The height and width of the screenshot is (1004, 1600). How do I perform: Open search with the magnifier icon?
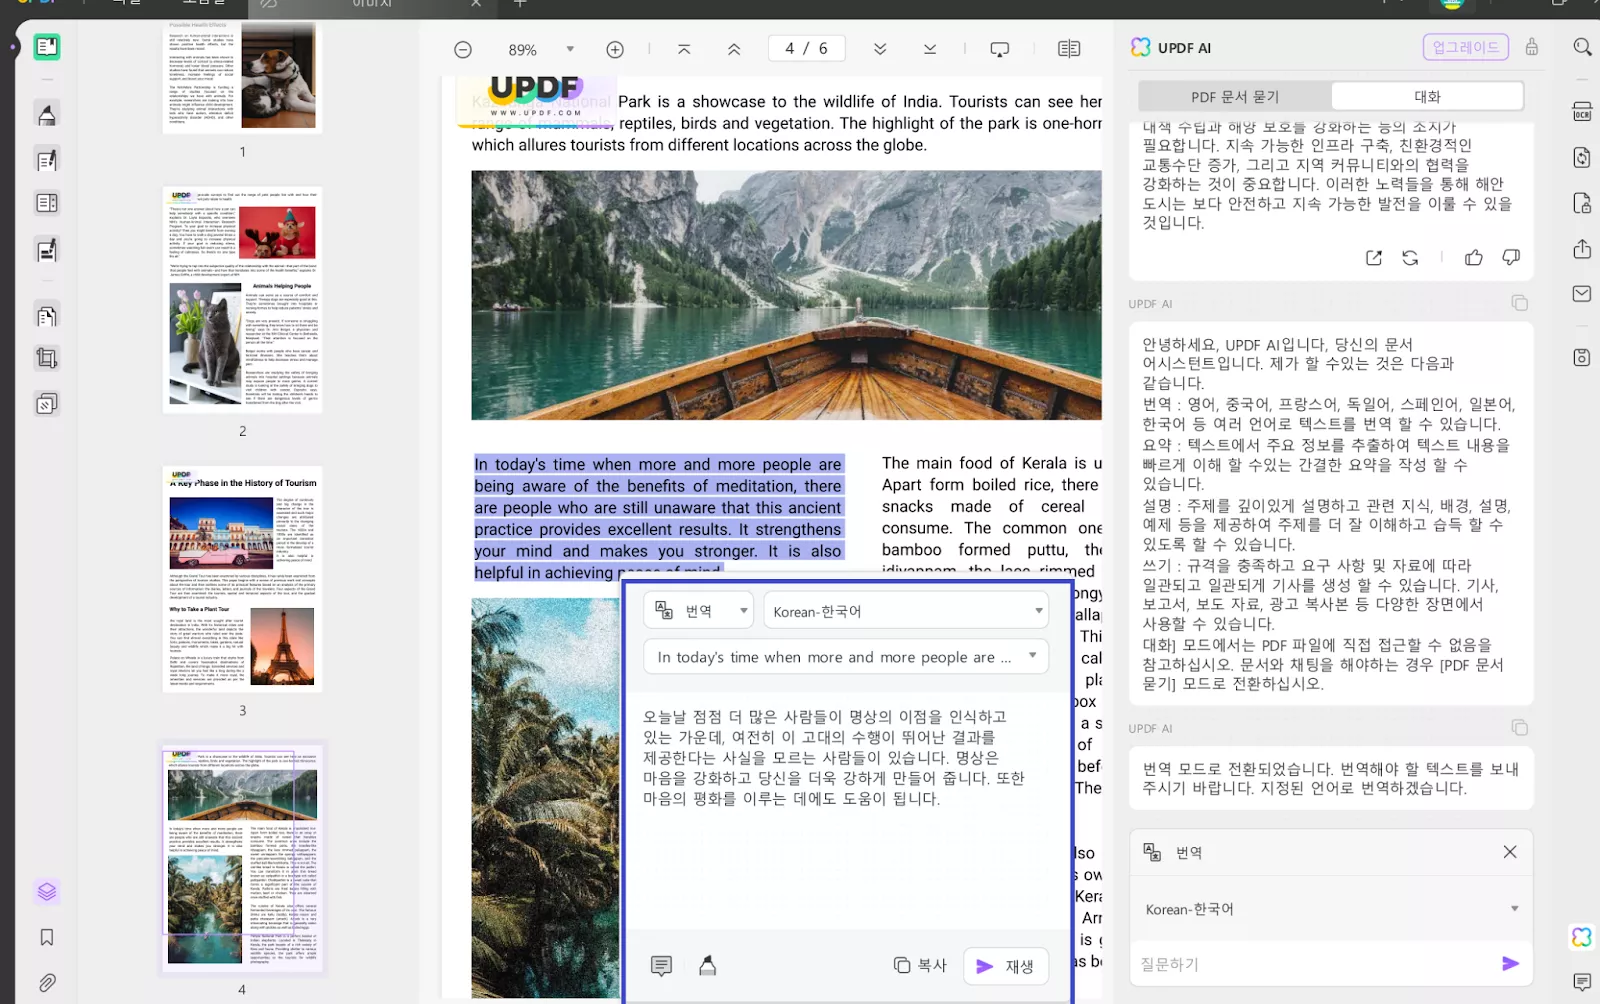(x=1582, y=47)
